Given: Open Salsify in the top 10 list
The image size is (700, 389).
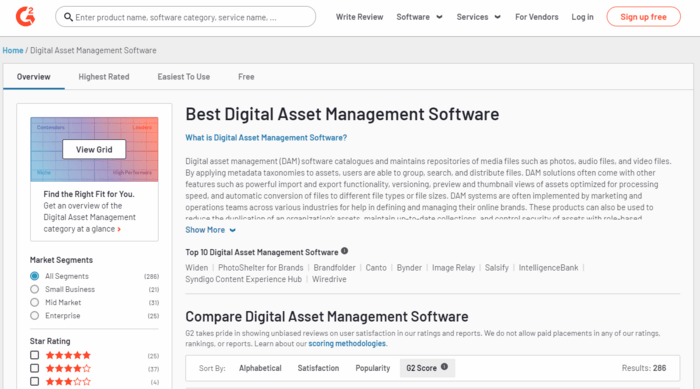Looking at the screenshot, I should click(x=496, y=268).
